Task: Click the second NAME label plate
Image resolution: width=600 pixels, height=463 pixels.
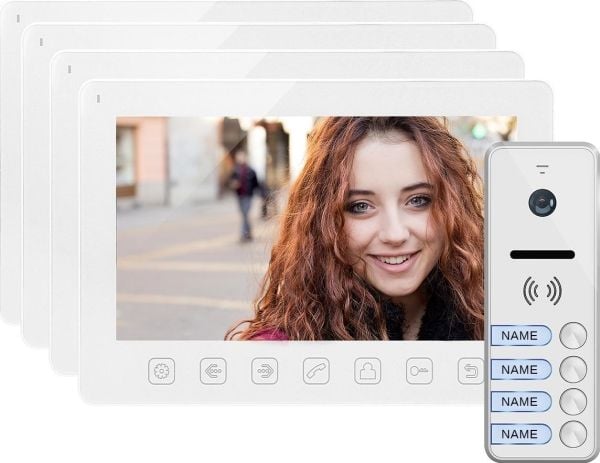Action: (521, 370)
